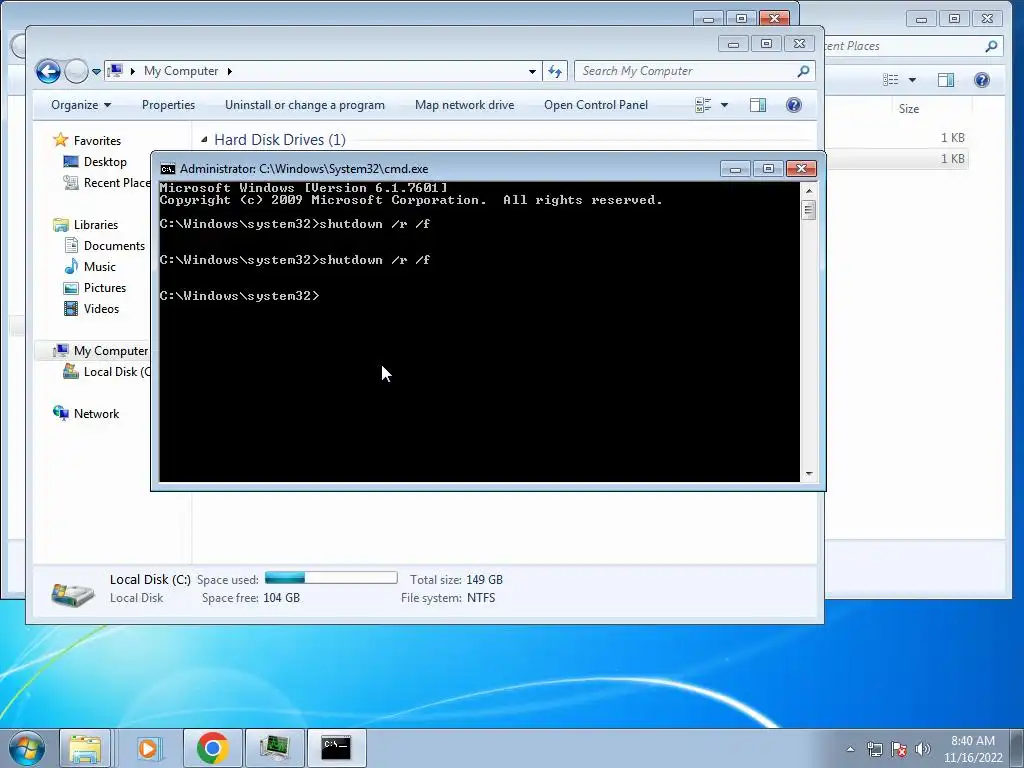Click breadcrumb arrow after My Computer

click(230, 71)
